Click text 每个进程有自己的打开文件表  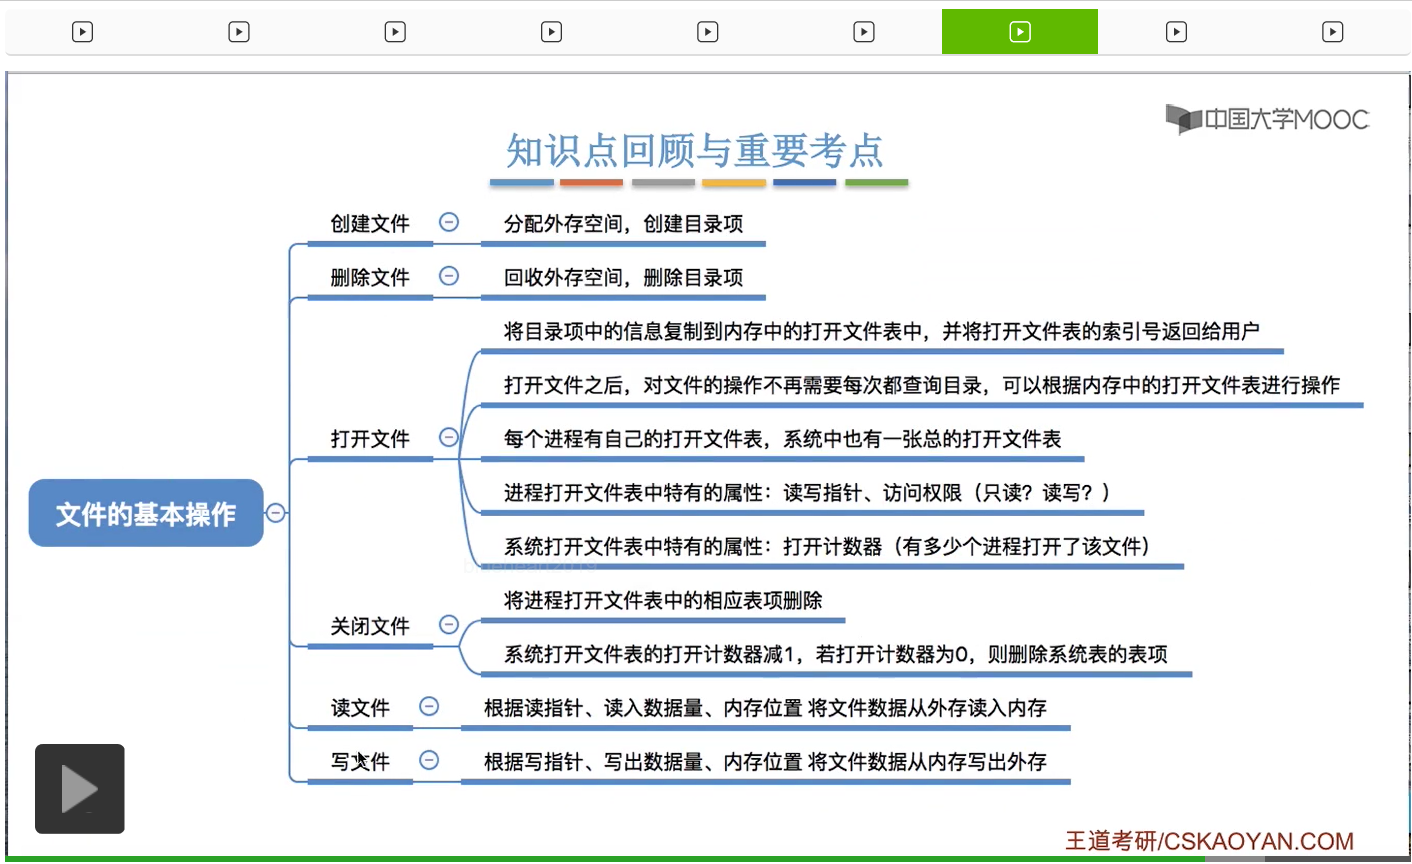click(x=782, y=439)
